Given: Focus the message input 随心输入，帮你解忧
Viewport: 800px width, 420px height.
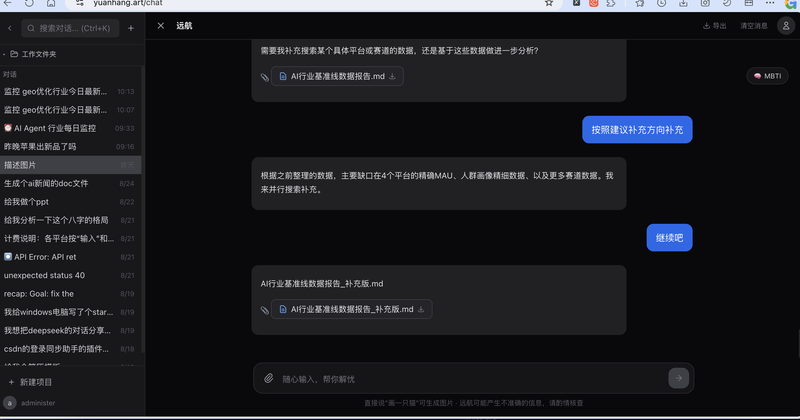Looking at the screenshot, I should [472, 379].
